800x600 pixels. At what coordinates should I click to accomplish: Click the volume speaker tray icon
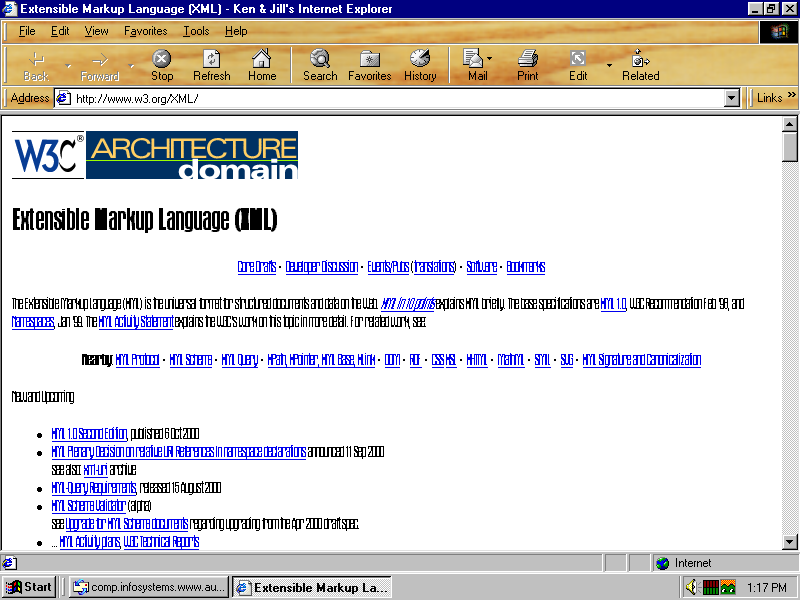tap(691, 587)
